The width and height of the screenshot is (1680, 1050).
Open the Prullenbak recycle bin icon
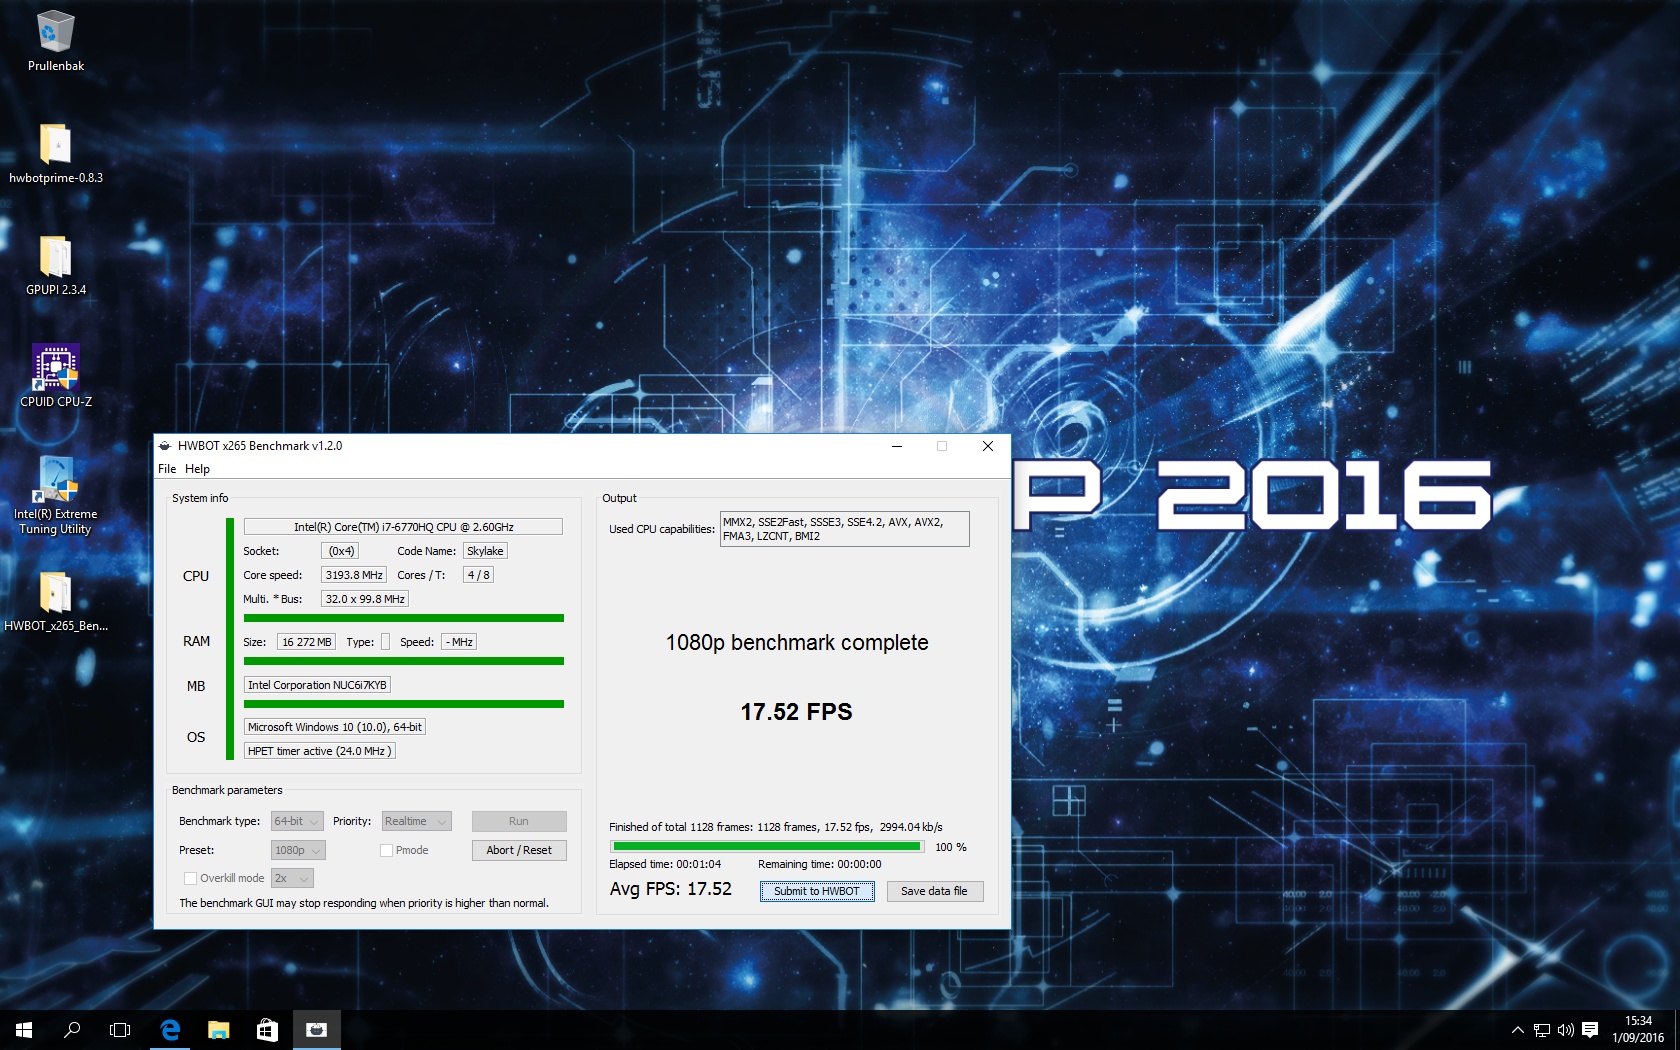click(x=56, y=42)
